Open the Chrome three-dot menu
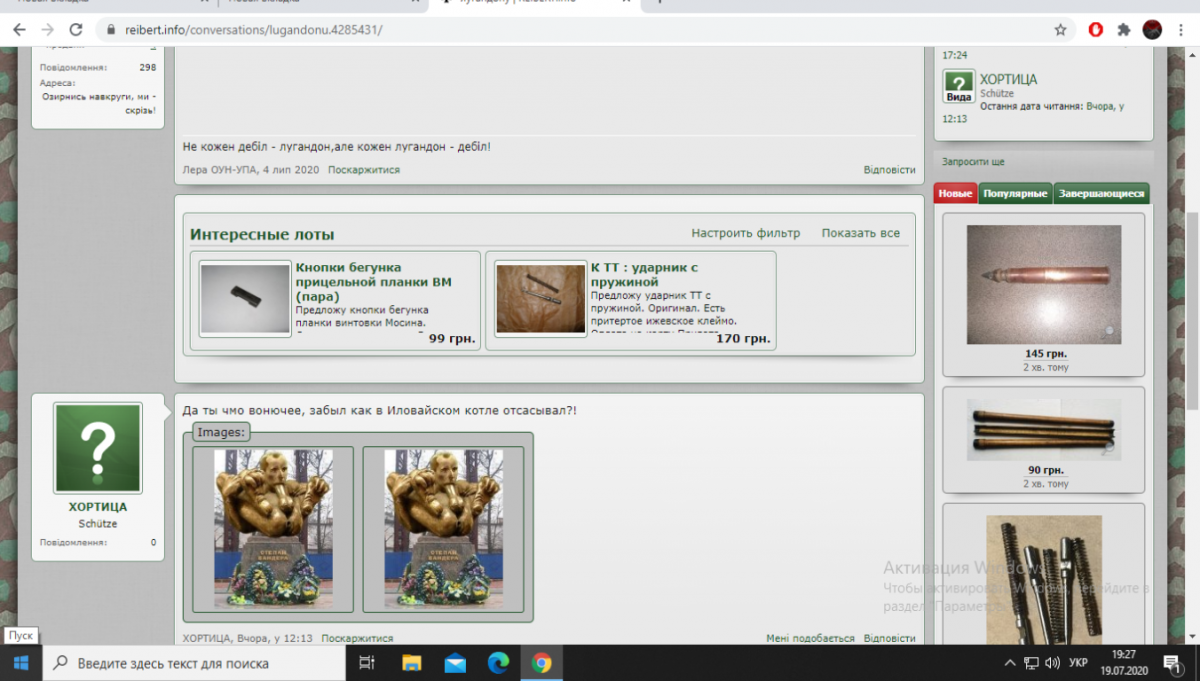 click(1180, 30)
